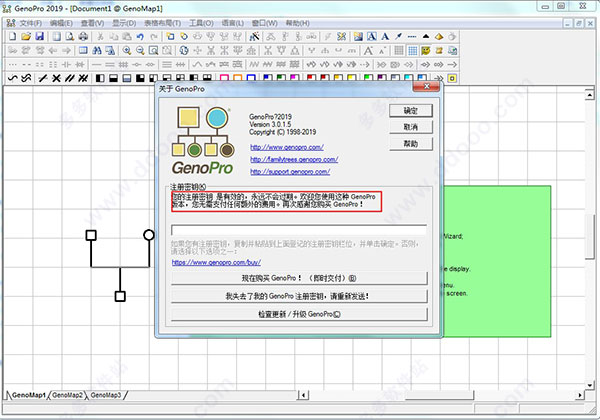Select the zoom-to-fit magnifier icon
The image size is (600, 420).
point(153,50)
